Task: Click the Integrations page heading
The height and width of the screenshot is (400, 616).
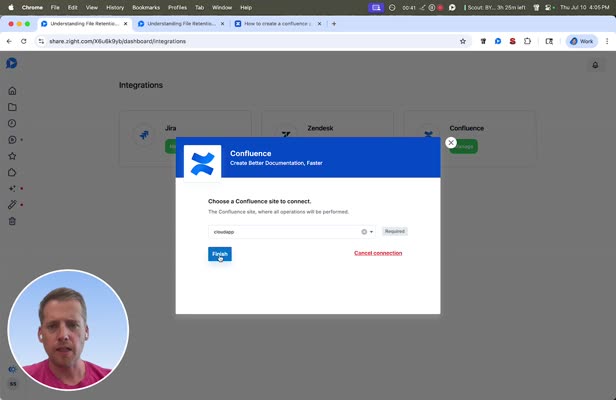Action: (141, 85)
